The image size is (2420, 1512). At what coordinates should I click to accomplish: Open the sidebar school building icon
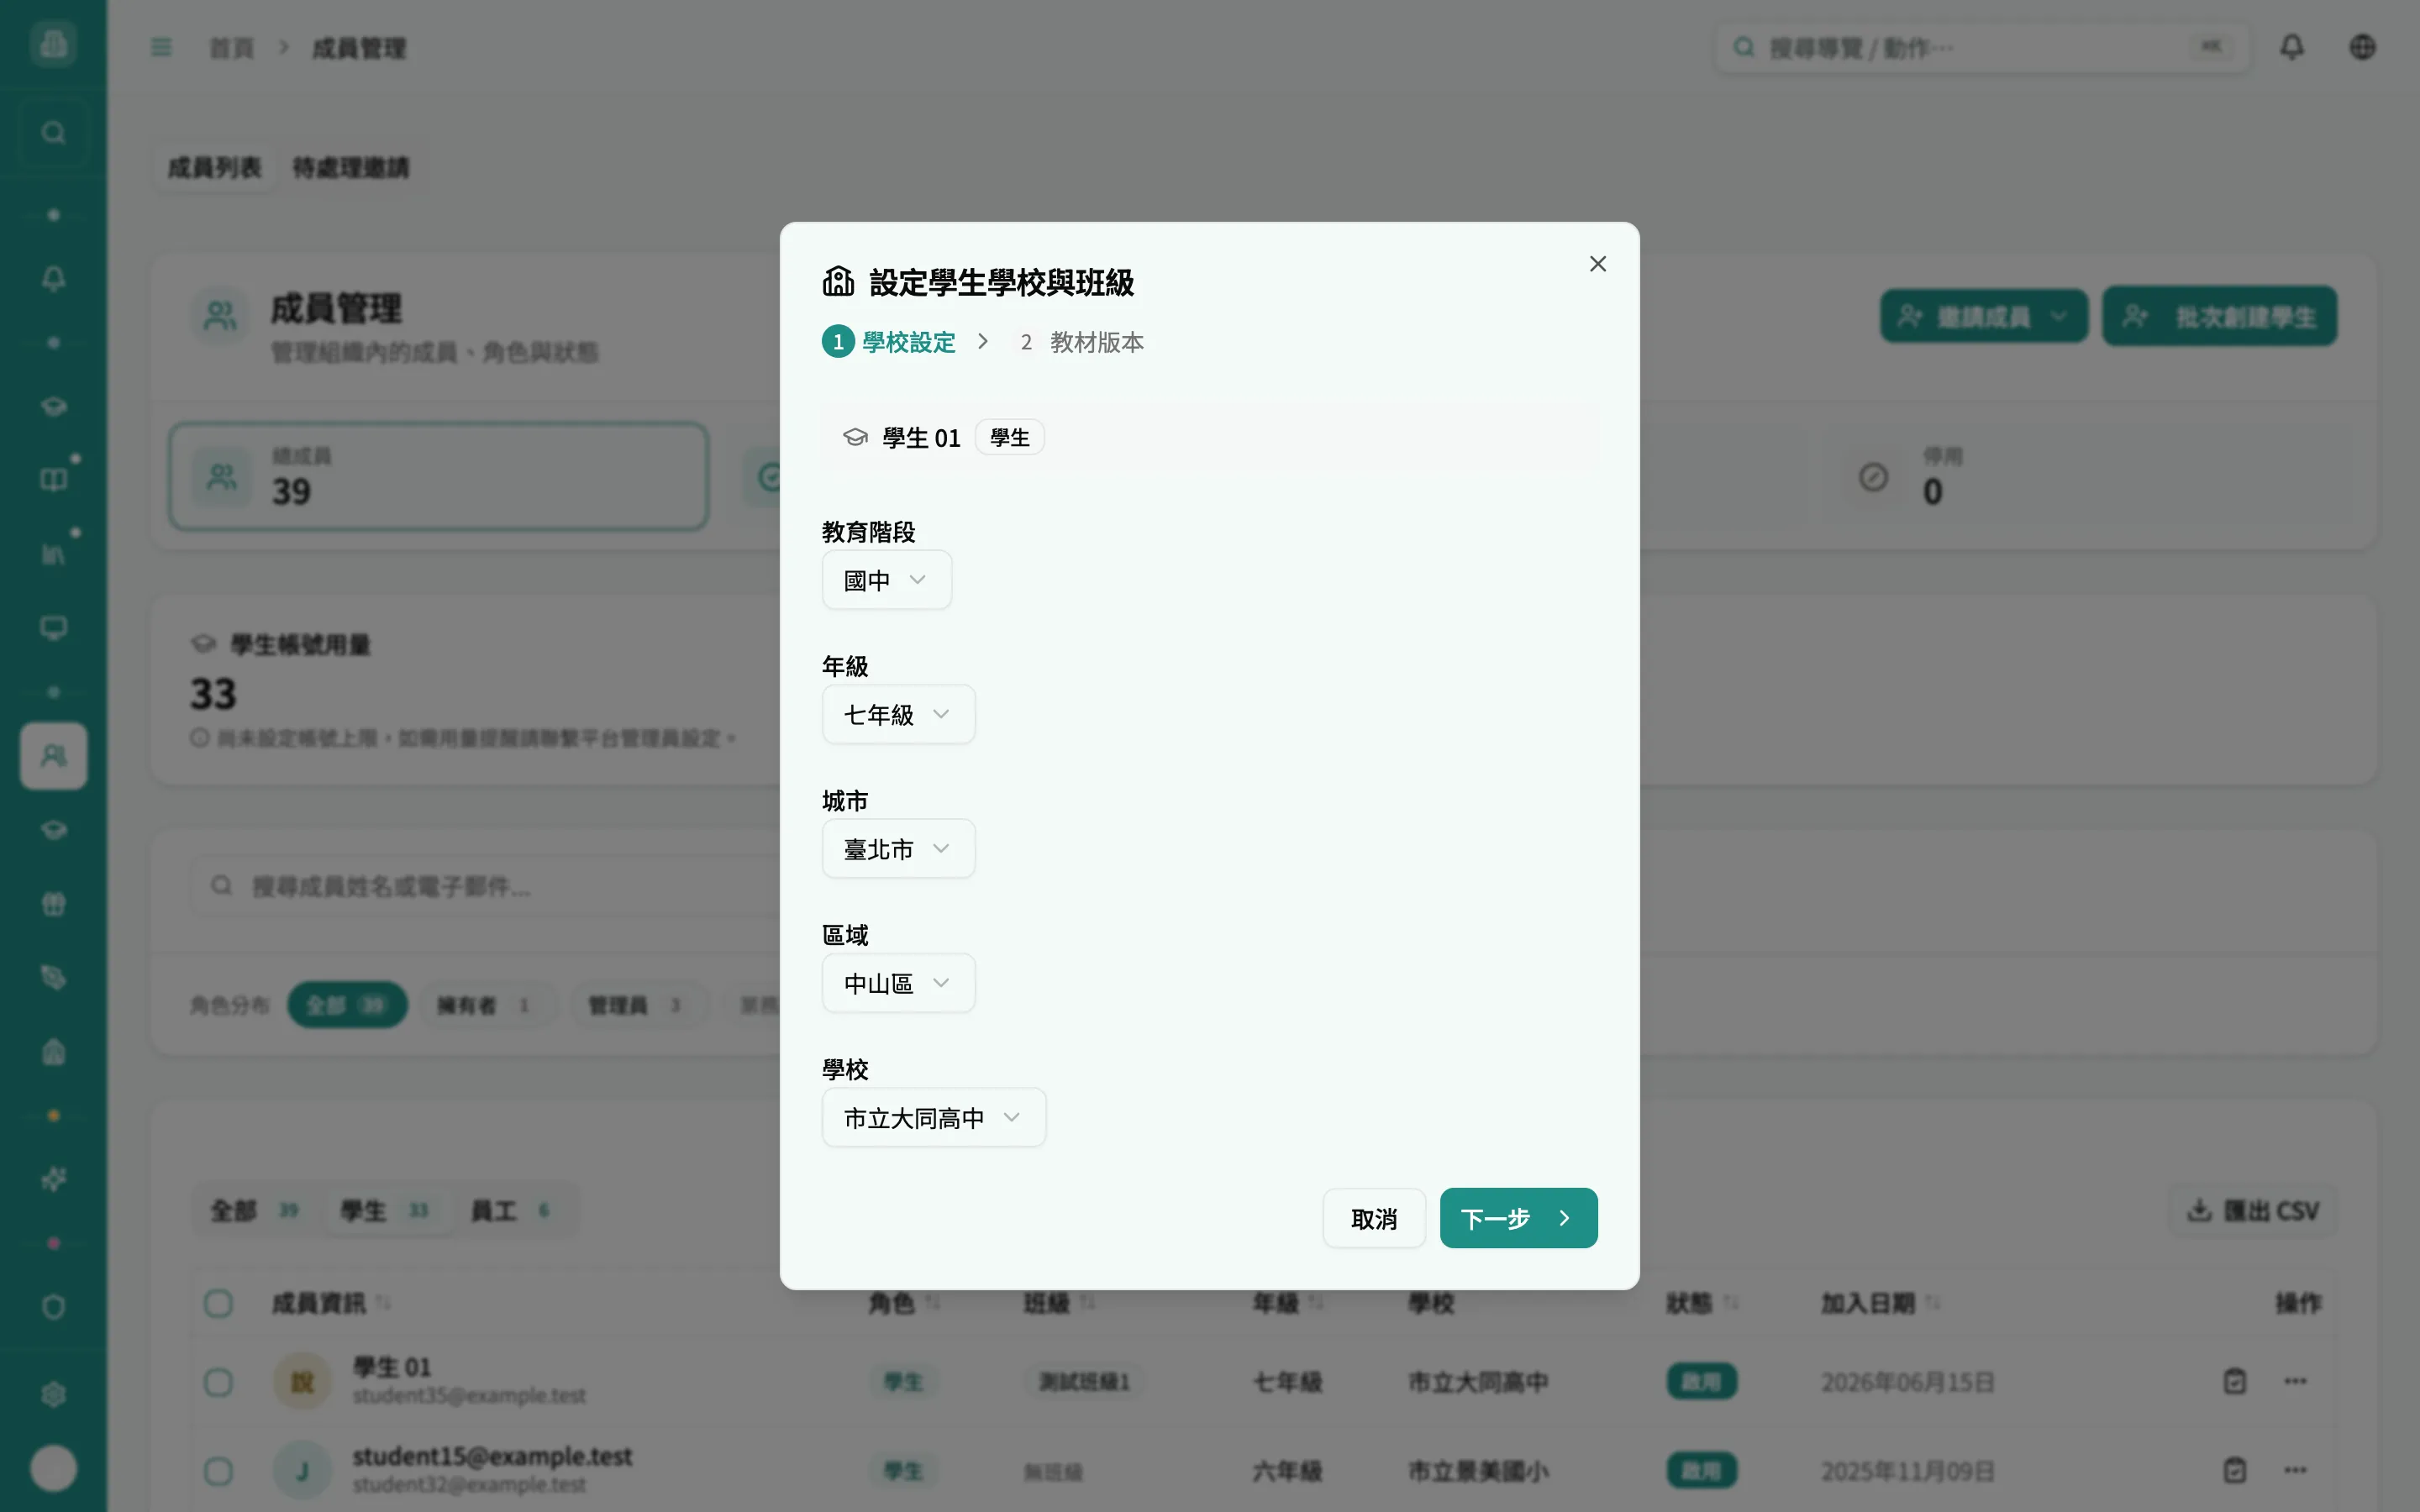click(54, 1052)
